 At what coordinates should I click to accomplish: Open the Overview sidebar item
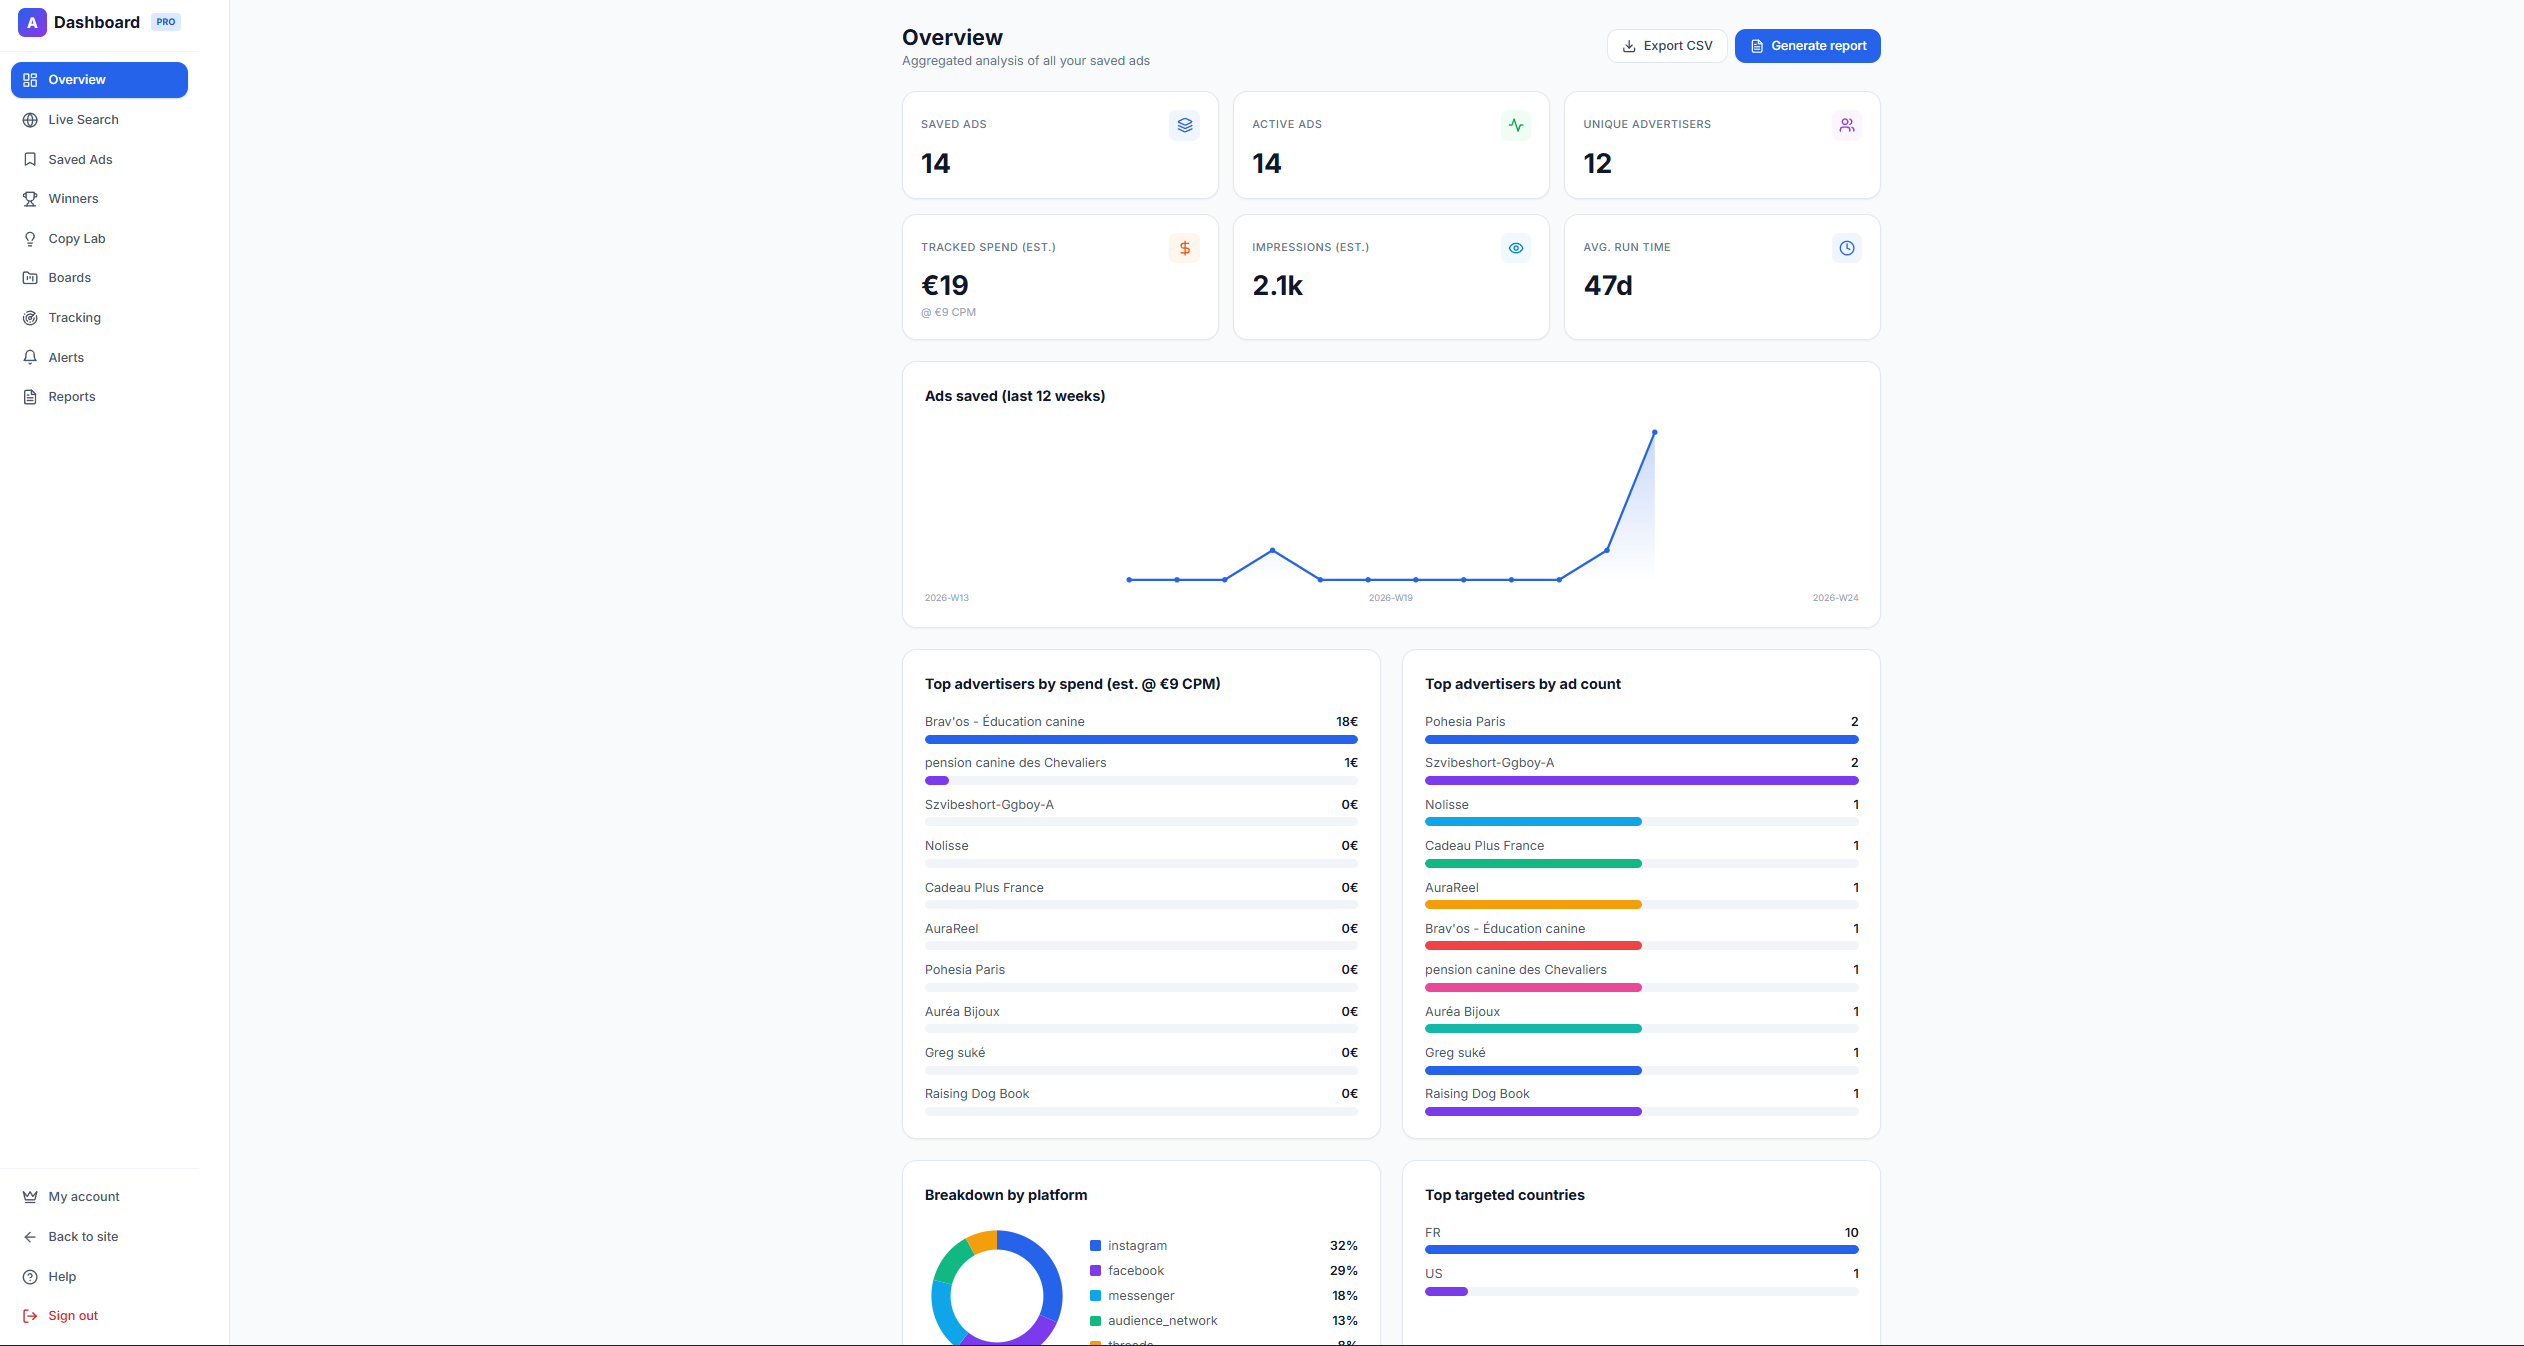(99, 80)
